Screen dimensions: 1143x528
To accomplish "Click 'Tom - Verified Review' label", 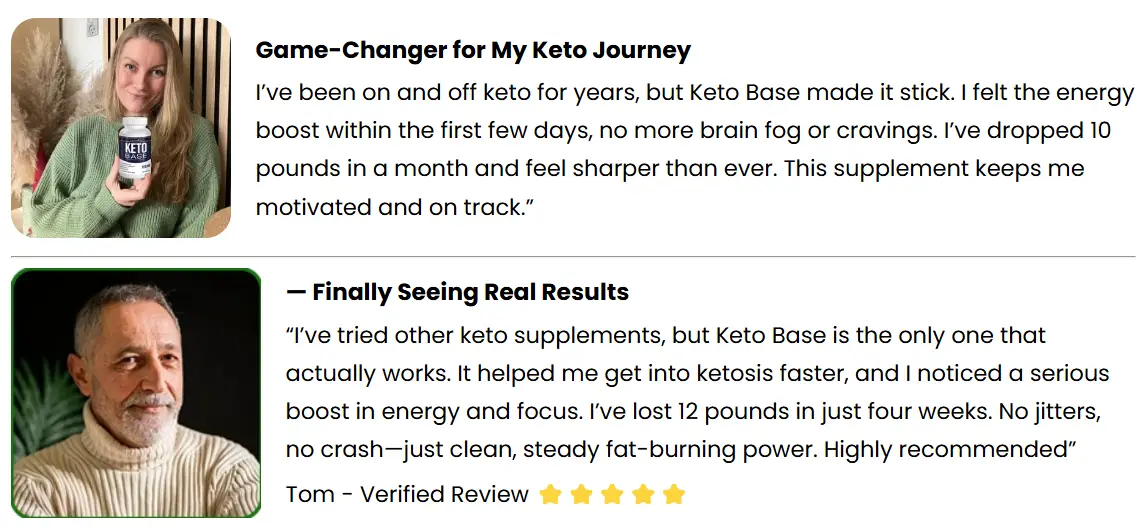I will click(407, 494).
